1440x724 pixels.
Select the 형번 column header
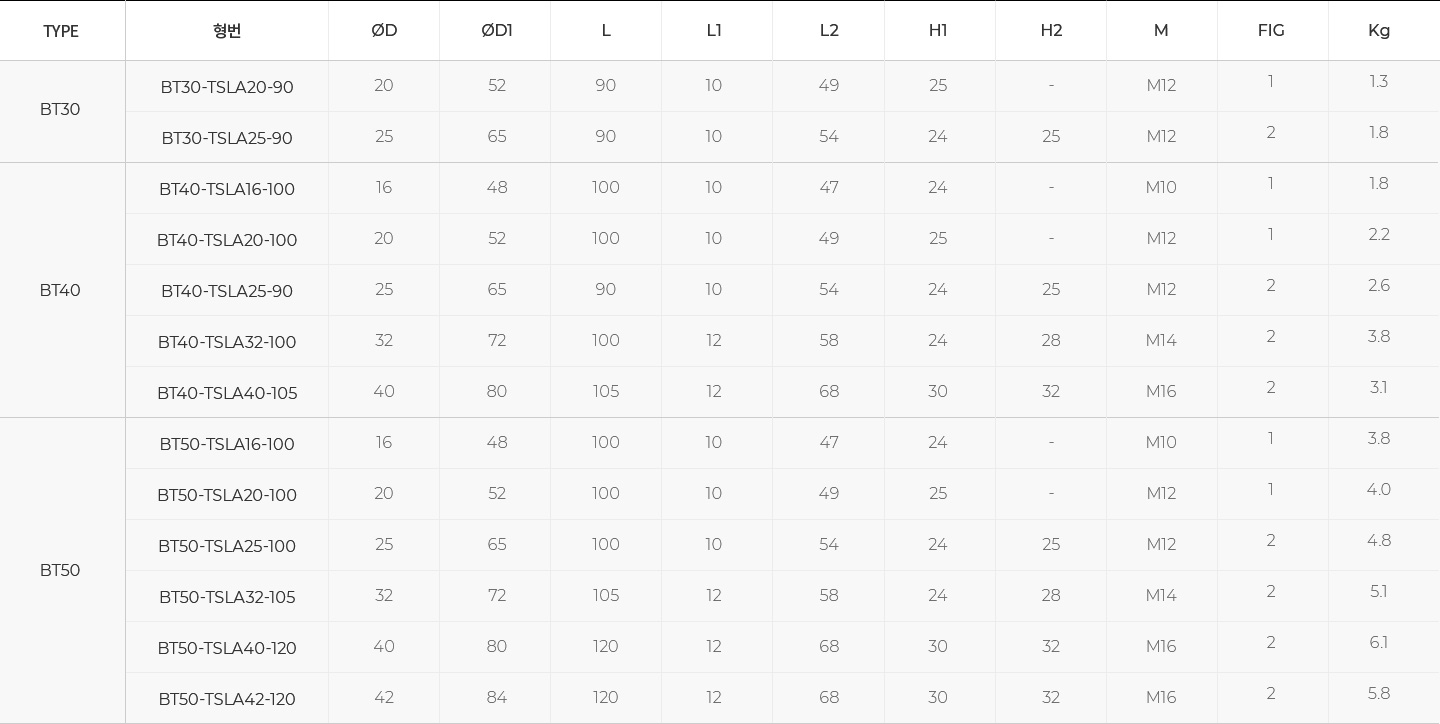coord(227,30)
